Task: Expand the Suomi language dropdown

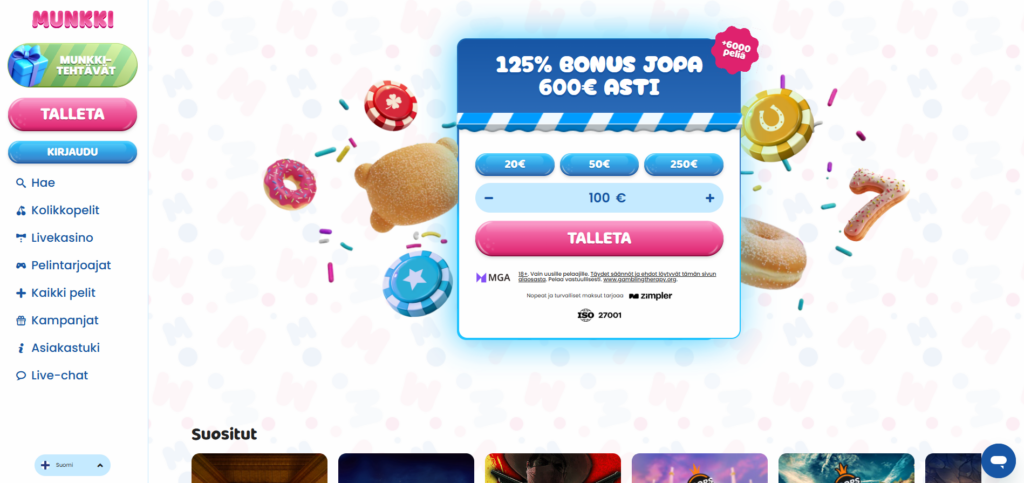Action: click(72, 465)
